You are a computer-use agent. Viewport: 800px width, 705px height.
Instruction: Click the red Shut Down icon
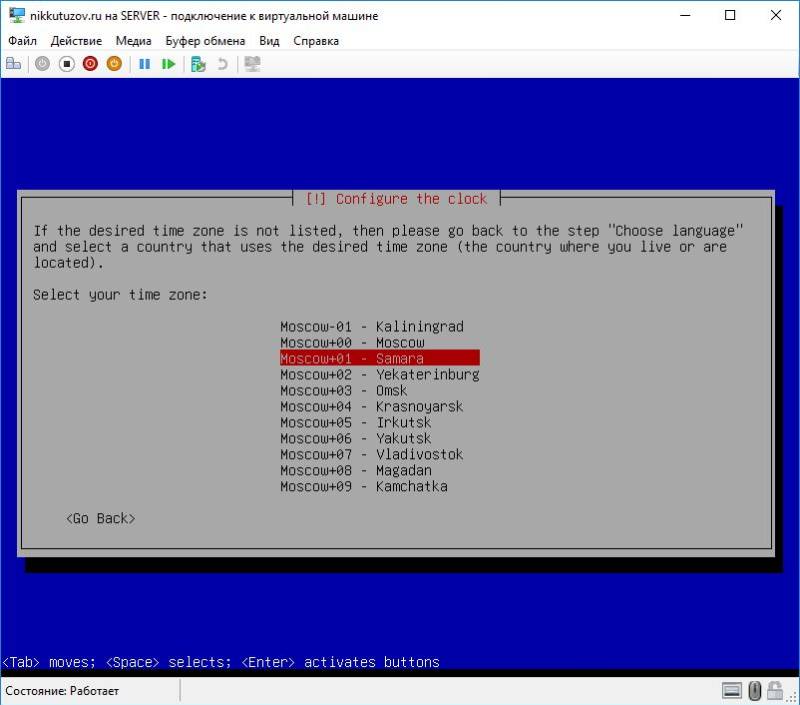click(90, 63)
